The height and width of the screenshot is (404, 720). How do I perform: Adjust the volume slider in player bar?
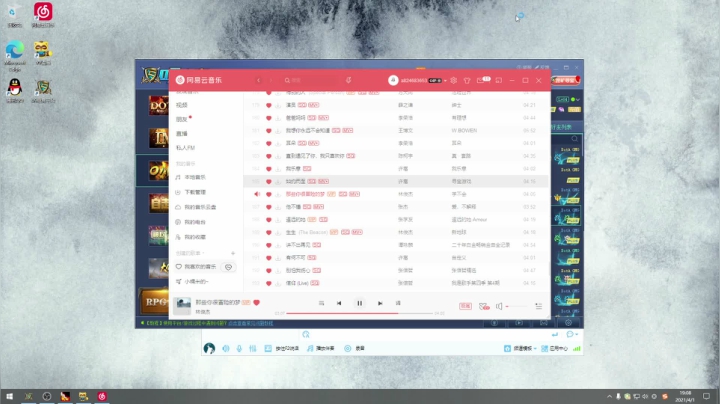tap(517, 306)
